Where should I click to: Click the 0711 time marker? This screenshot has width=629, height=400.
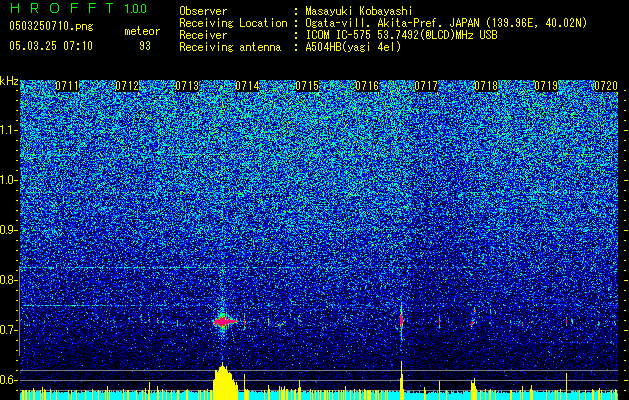(67, 86)
